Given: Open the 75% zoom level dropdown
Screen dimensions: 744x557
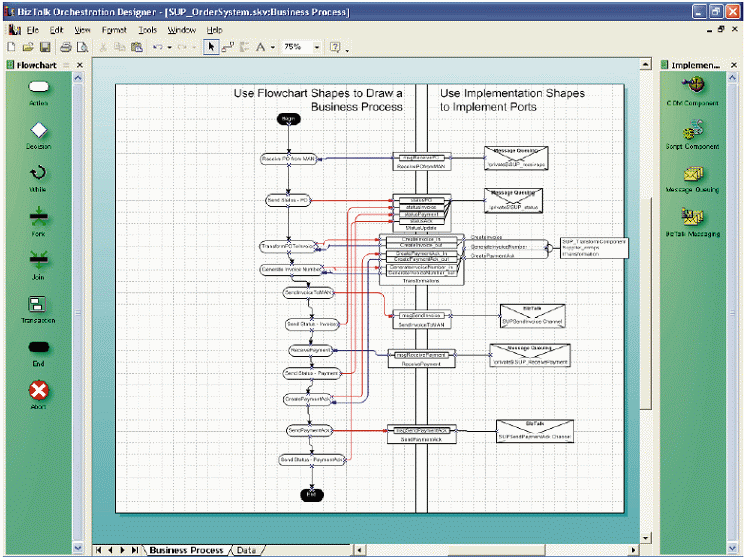Looking at the screenshot, I should [317, 47].
